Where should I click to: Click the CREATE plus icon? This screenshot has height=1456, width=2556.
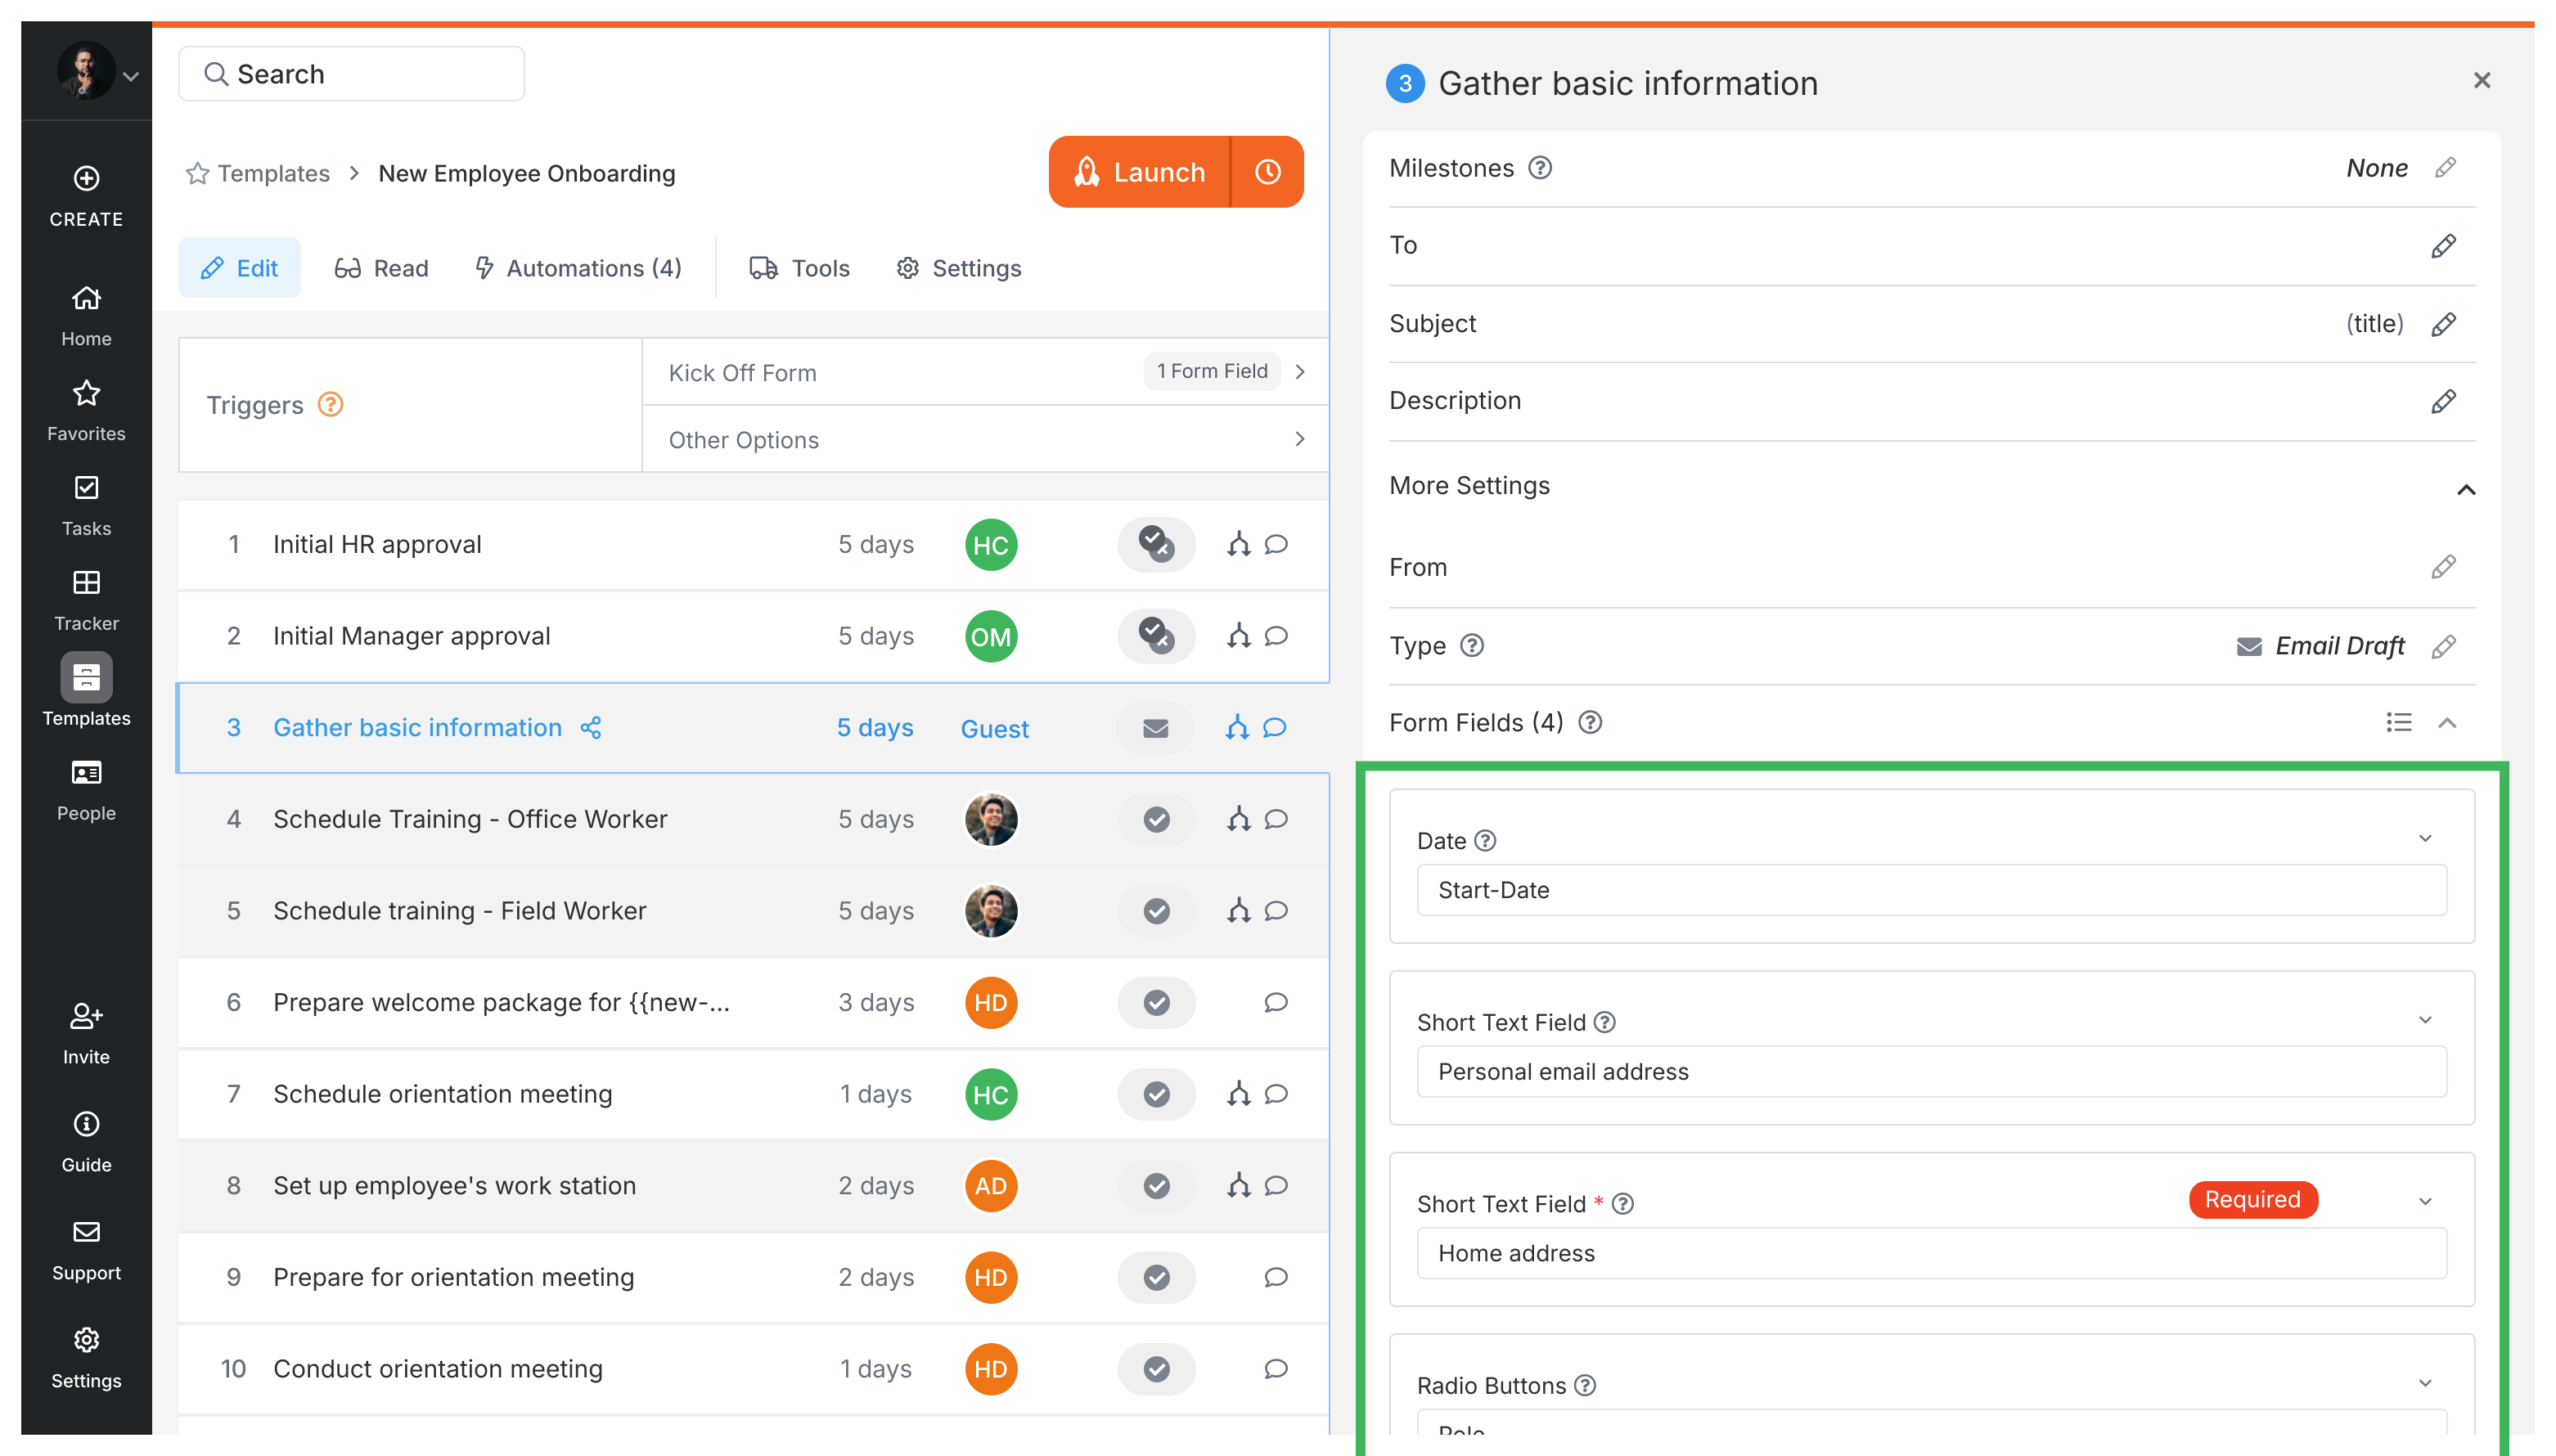click(86, 179)
